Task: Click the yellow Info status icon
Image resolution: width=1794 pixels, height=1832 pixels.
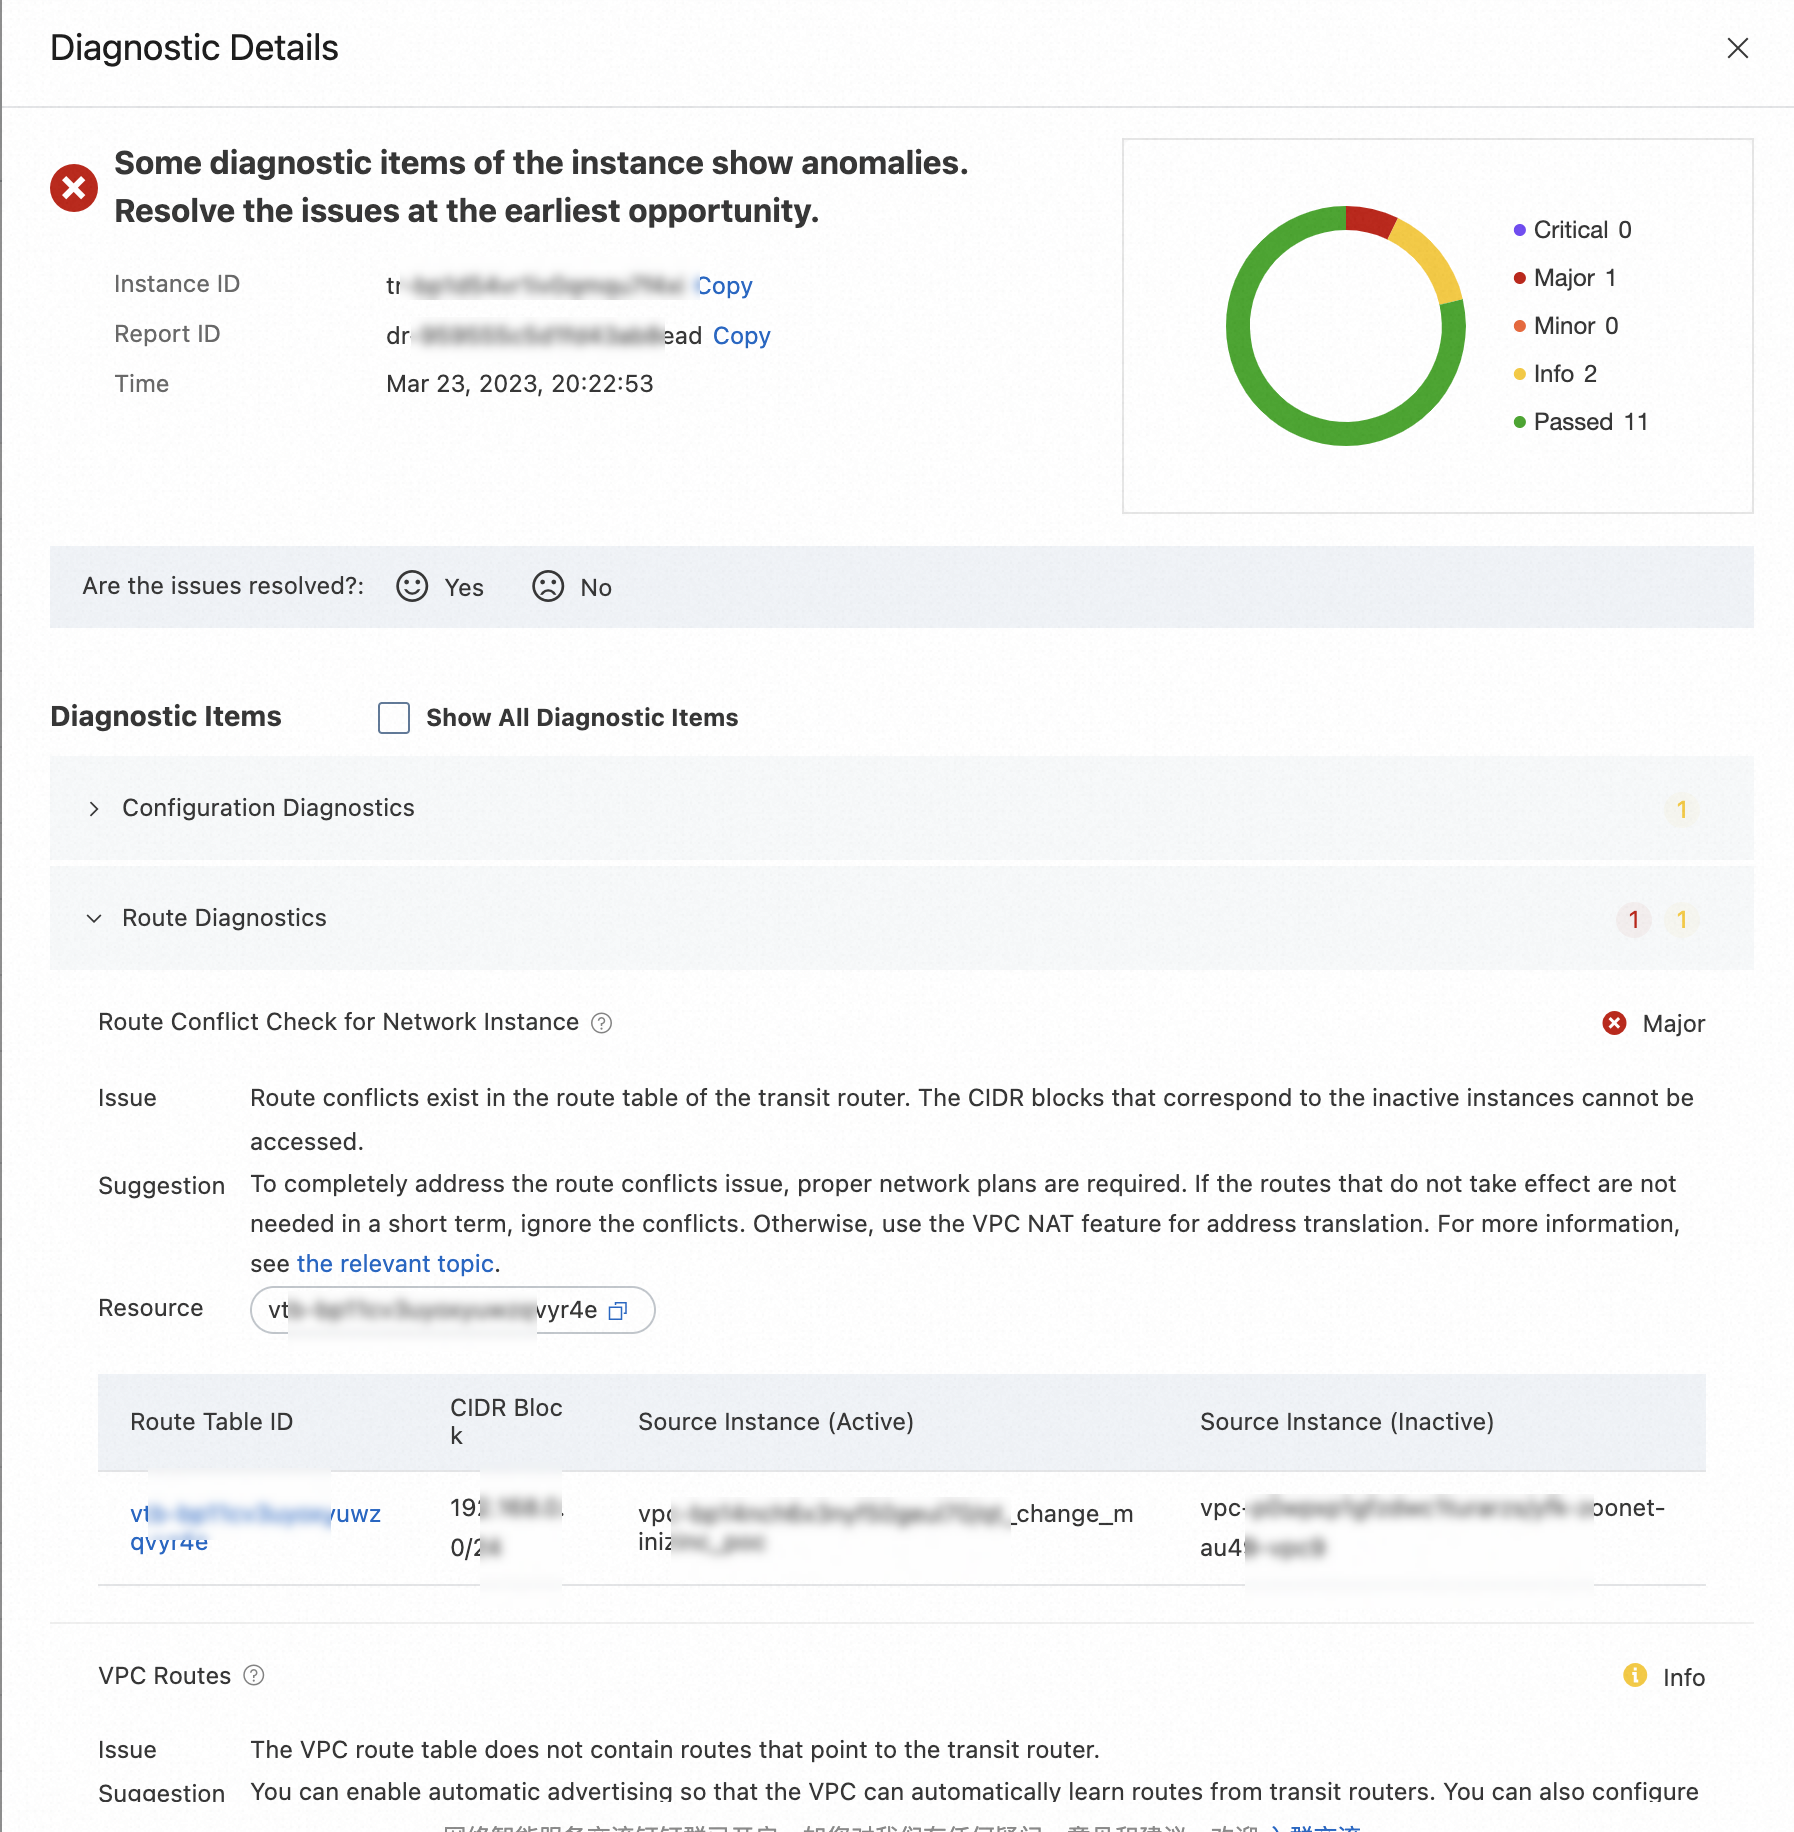Action: [1635, 1676]
